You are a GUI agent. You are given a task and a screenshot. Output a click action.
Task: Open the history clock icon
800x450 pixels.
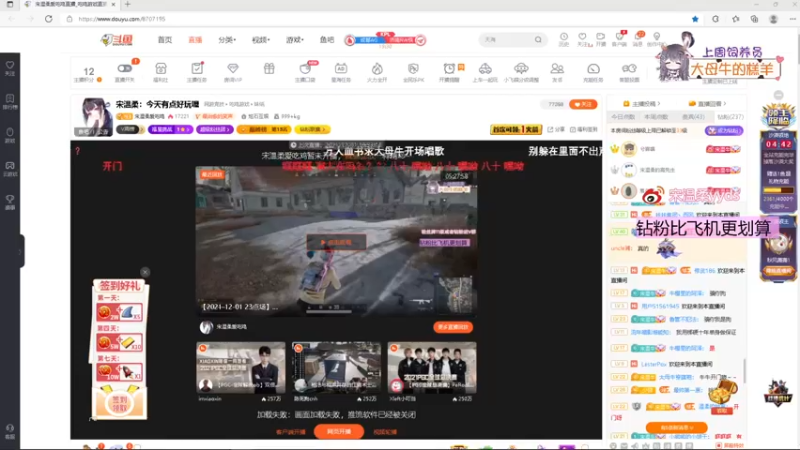[x=564, y=39]
